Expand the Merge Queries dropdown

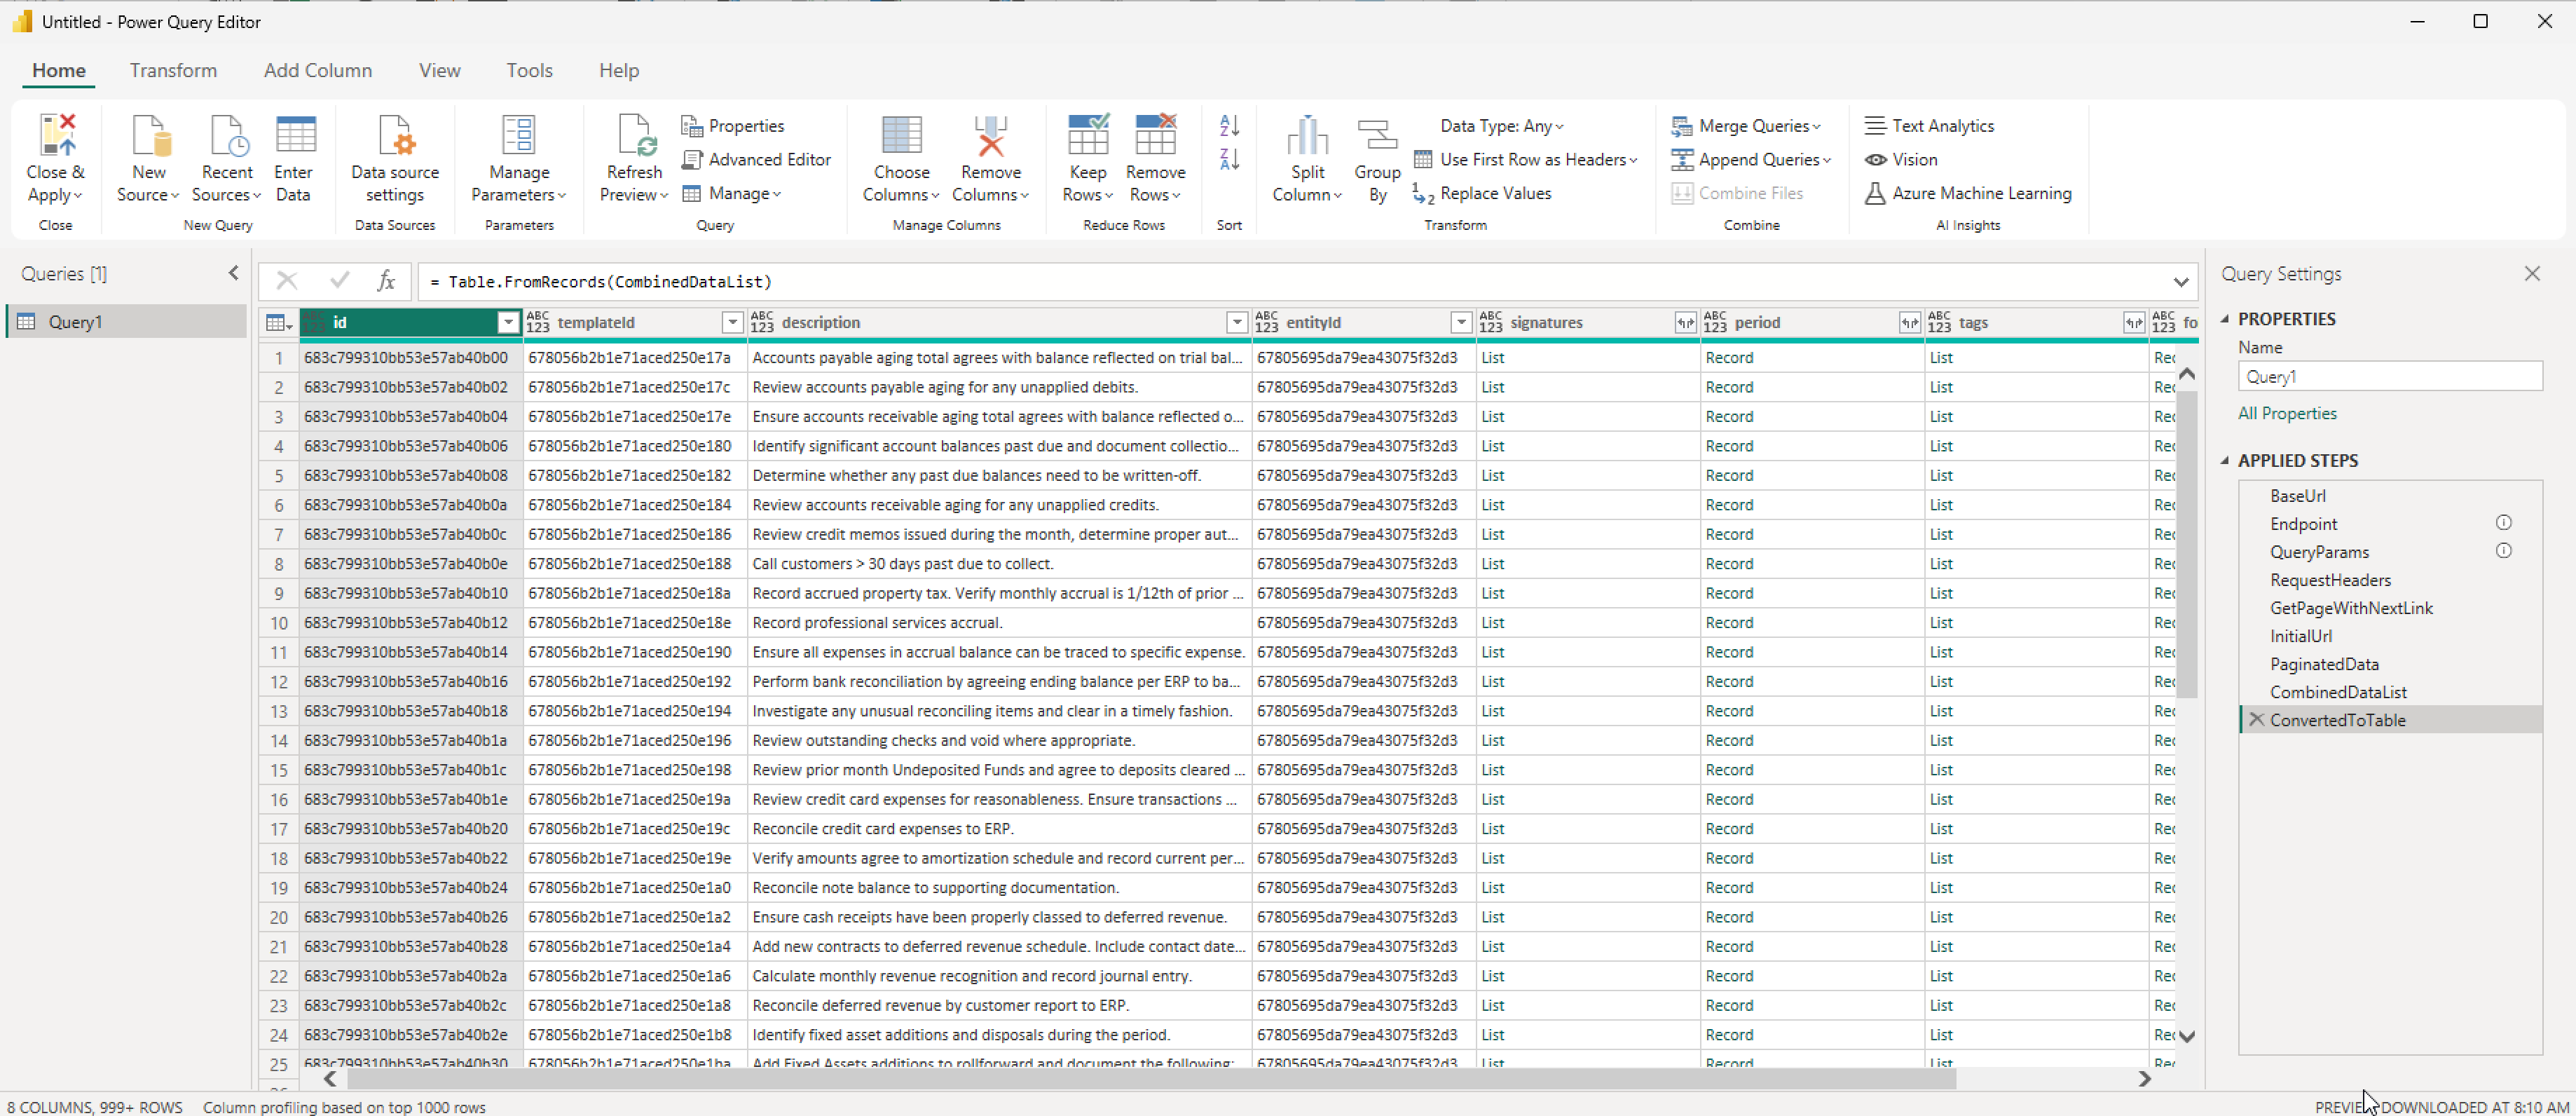[1746, 126]
